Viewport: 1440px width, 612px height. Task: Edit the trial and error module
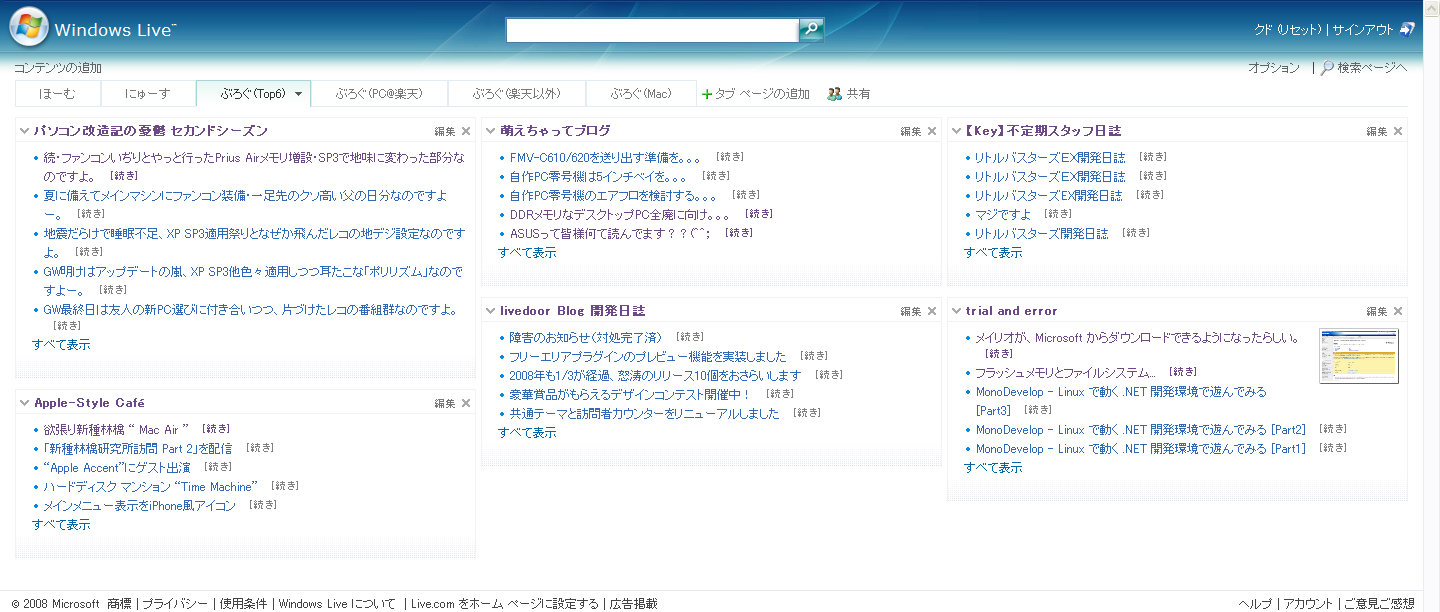pos(1377,311)
